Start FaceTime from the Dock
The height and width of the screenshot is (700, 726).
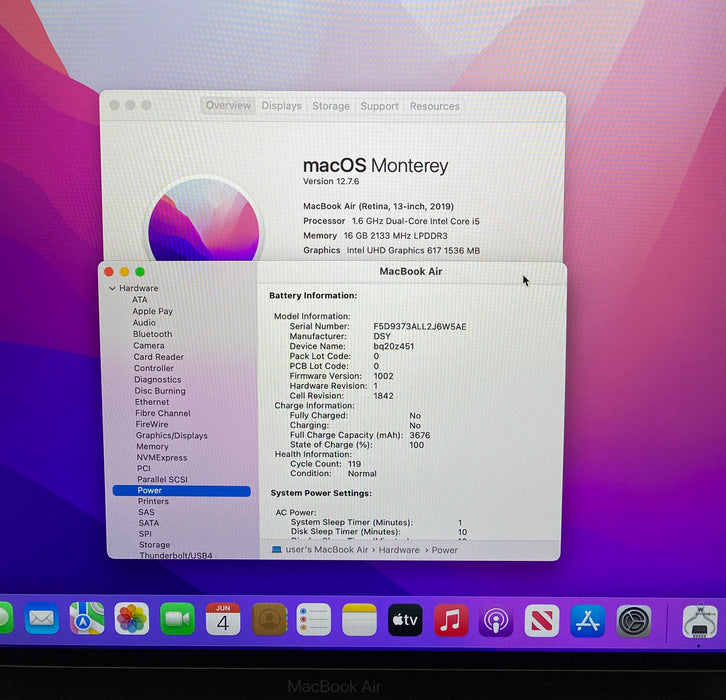click(x=177, y=619)
